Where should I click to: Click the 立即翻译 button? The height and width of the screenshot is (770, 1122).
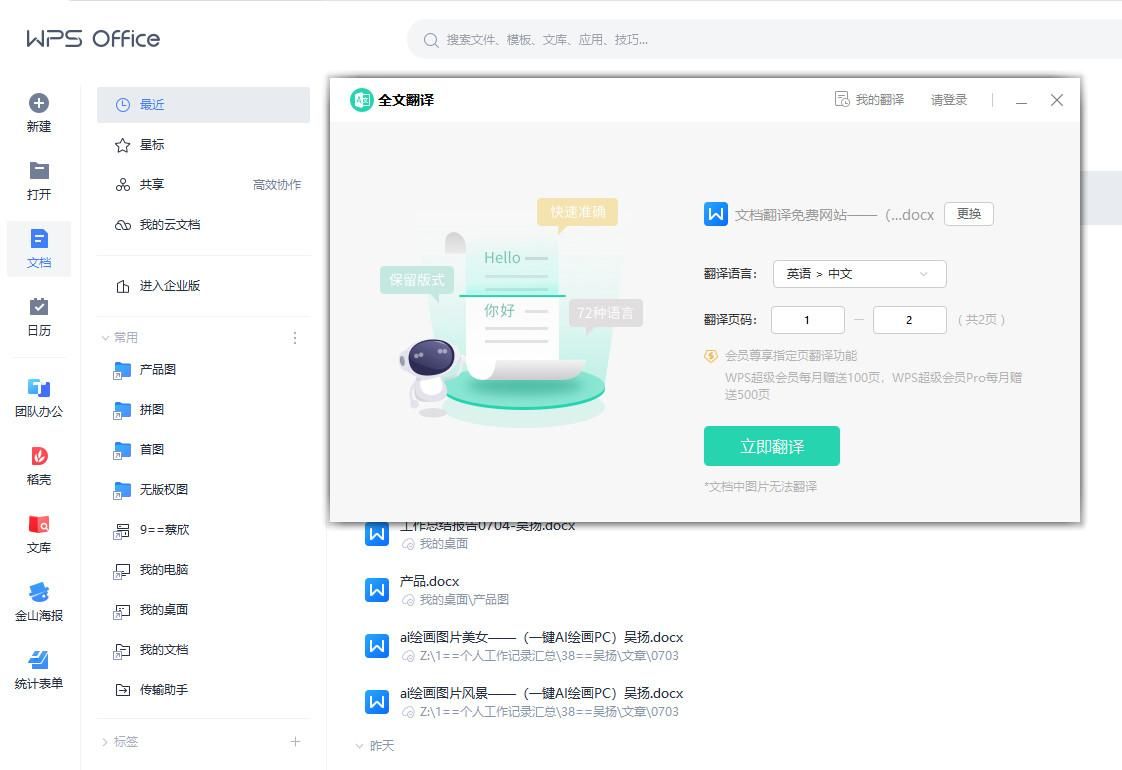(x=771, y=447)
